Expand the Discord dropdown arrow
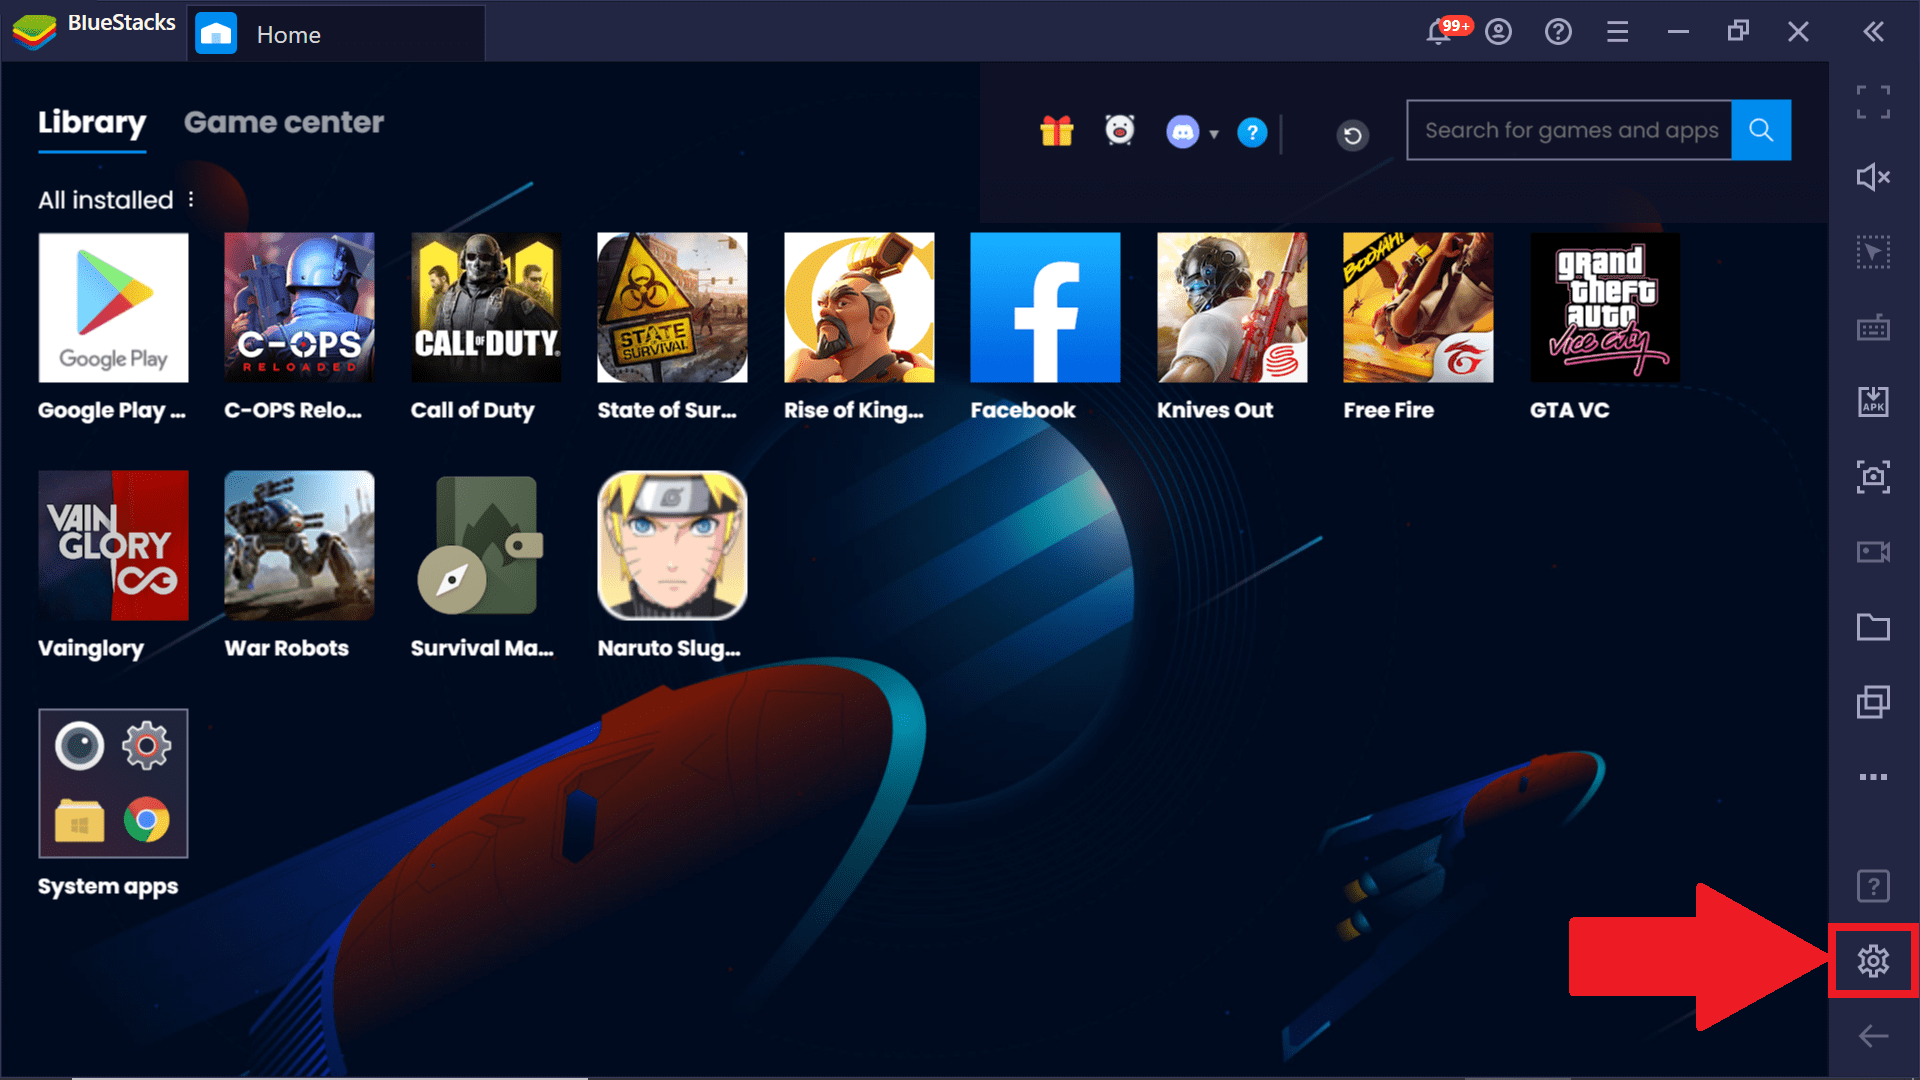The width and height of the screenshot is (1920, 1080). coord(1214,133)
